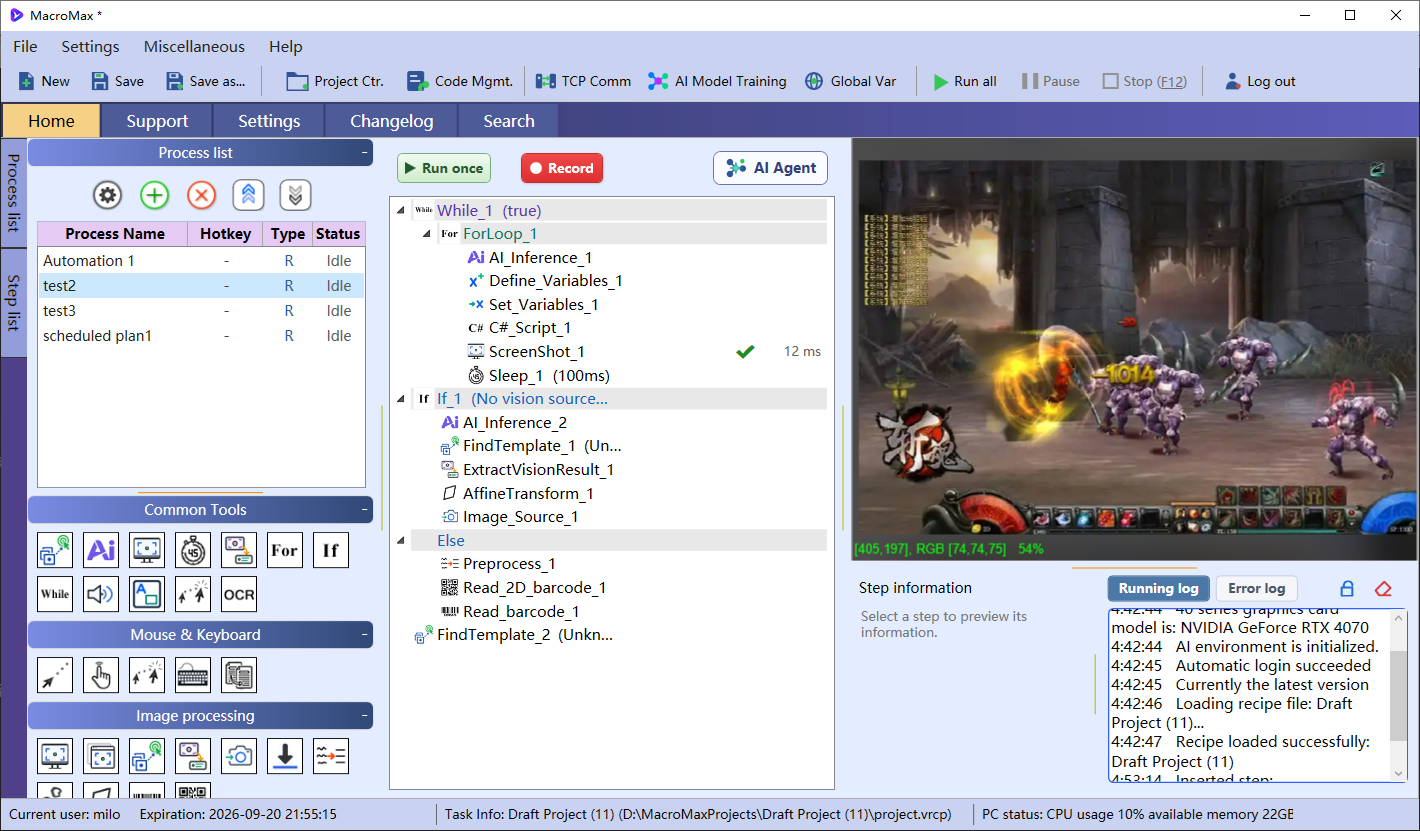The height and width of the screenshot is (831, 1420).
Task: Open Code Mgmt. in toolbar
Action: [x=461, y=81]
